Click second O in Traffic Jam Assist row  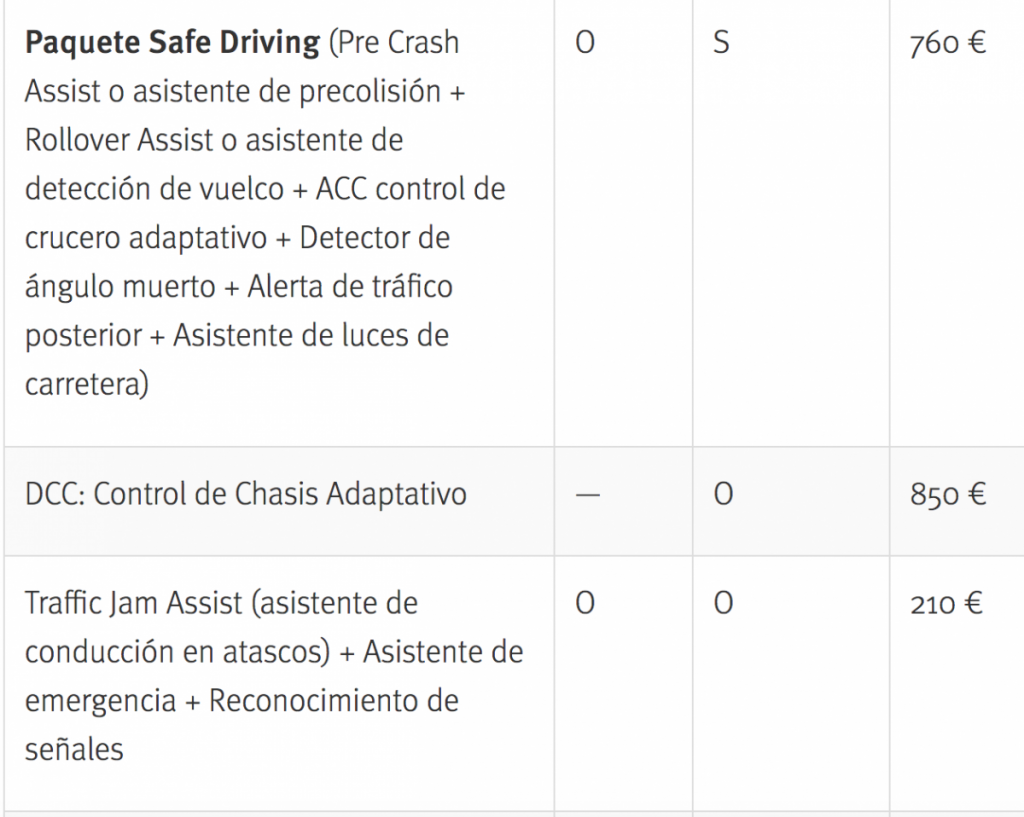[x=723, y=604]
